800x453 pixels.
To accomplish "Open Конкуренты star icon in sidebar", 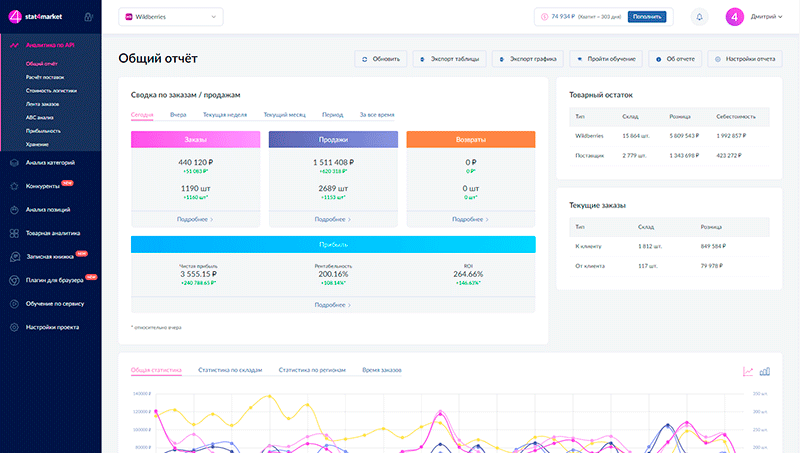I will (14, 185).
